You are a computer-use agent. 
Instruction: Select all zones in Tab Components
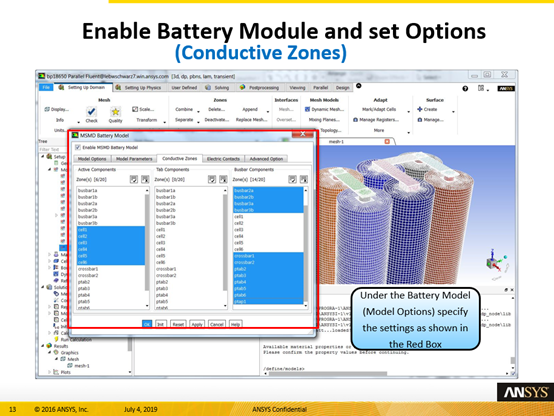click(212, 179)
